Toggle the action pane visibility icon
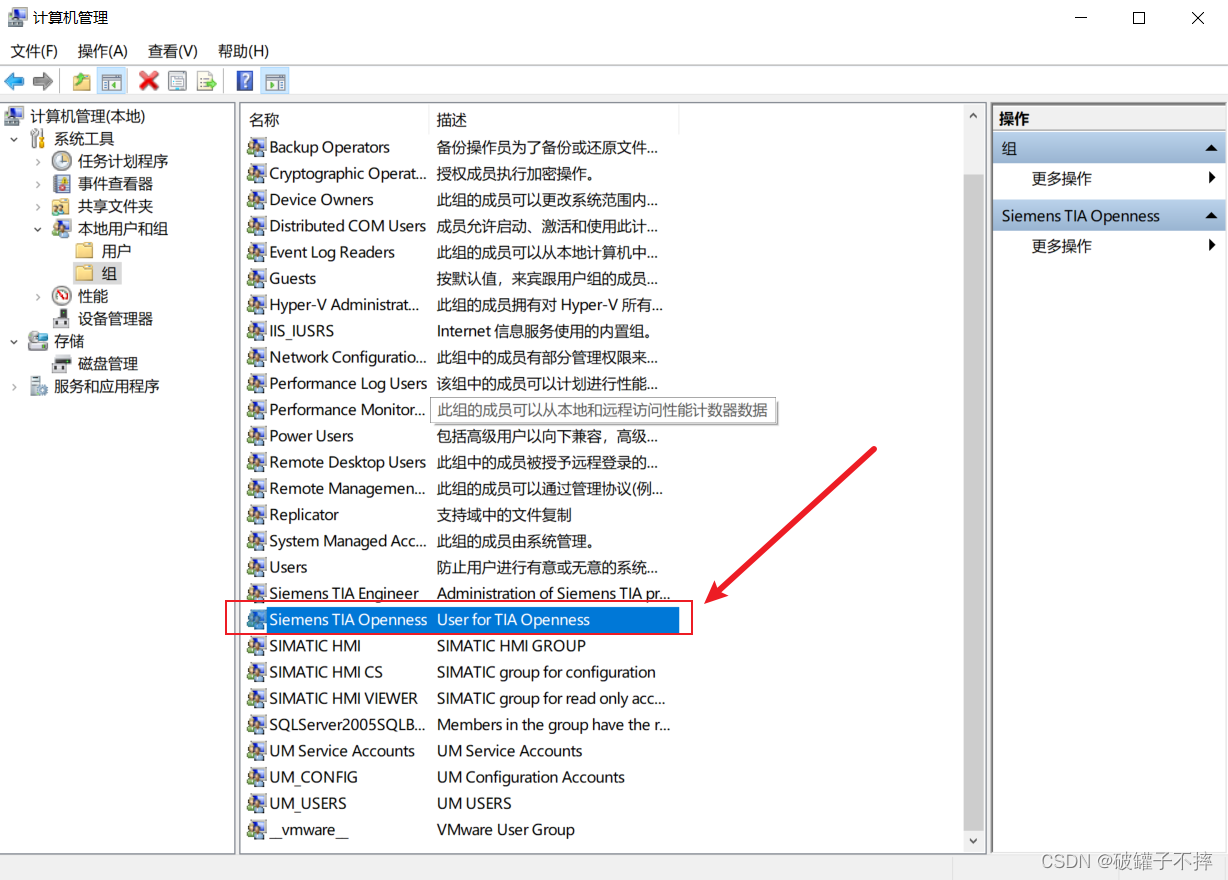Image resolution: width=1228 pixels, height=880 pixels. [x=273, y=81]
